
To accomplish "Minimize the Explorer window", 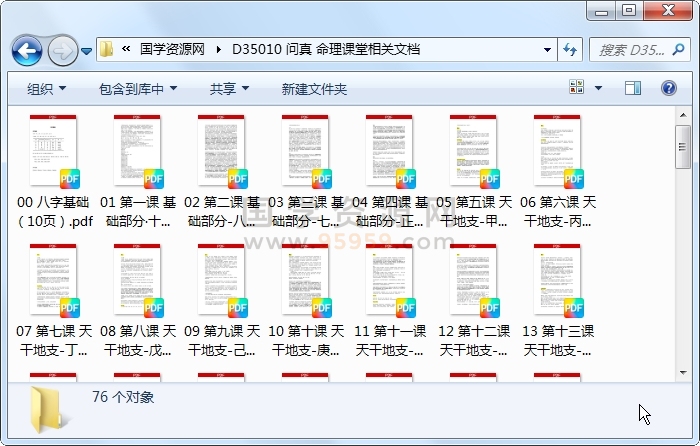I will (601, 11).
